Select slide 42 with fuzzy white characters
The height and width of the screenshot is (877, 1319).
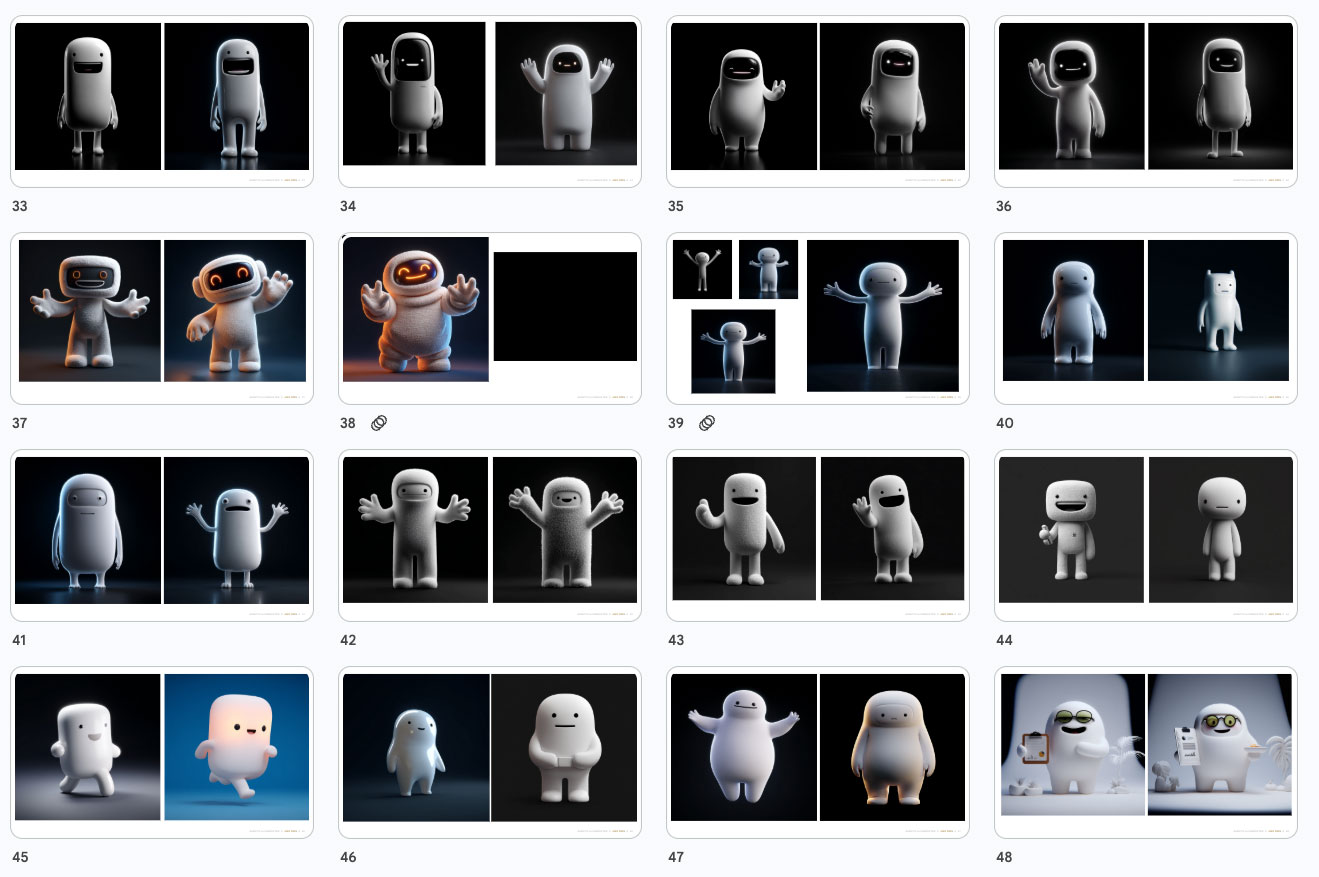pyautogui.click(x=490, y=535)
